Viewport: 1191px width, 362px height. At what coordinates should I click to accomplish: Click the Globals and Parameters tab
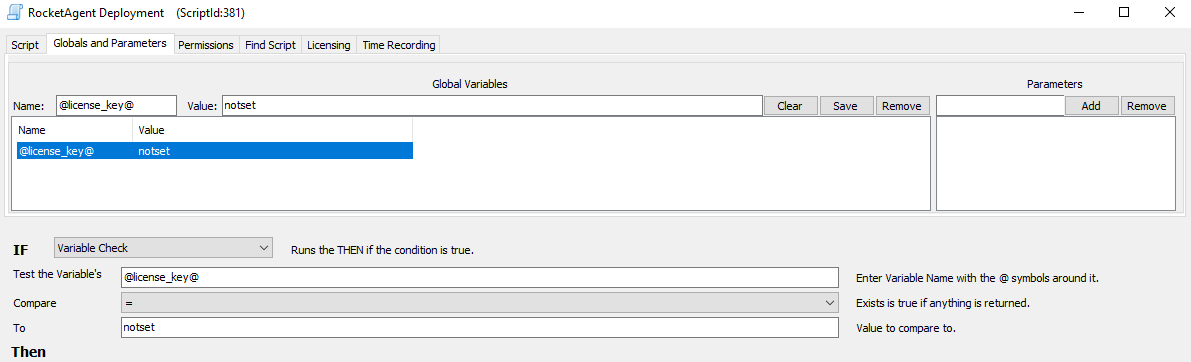click(110, 43)
